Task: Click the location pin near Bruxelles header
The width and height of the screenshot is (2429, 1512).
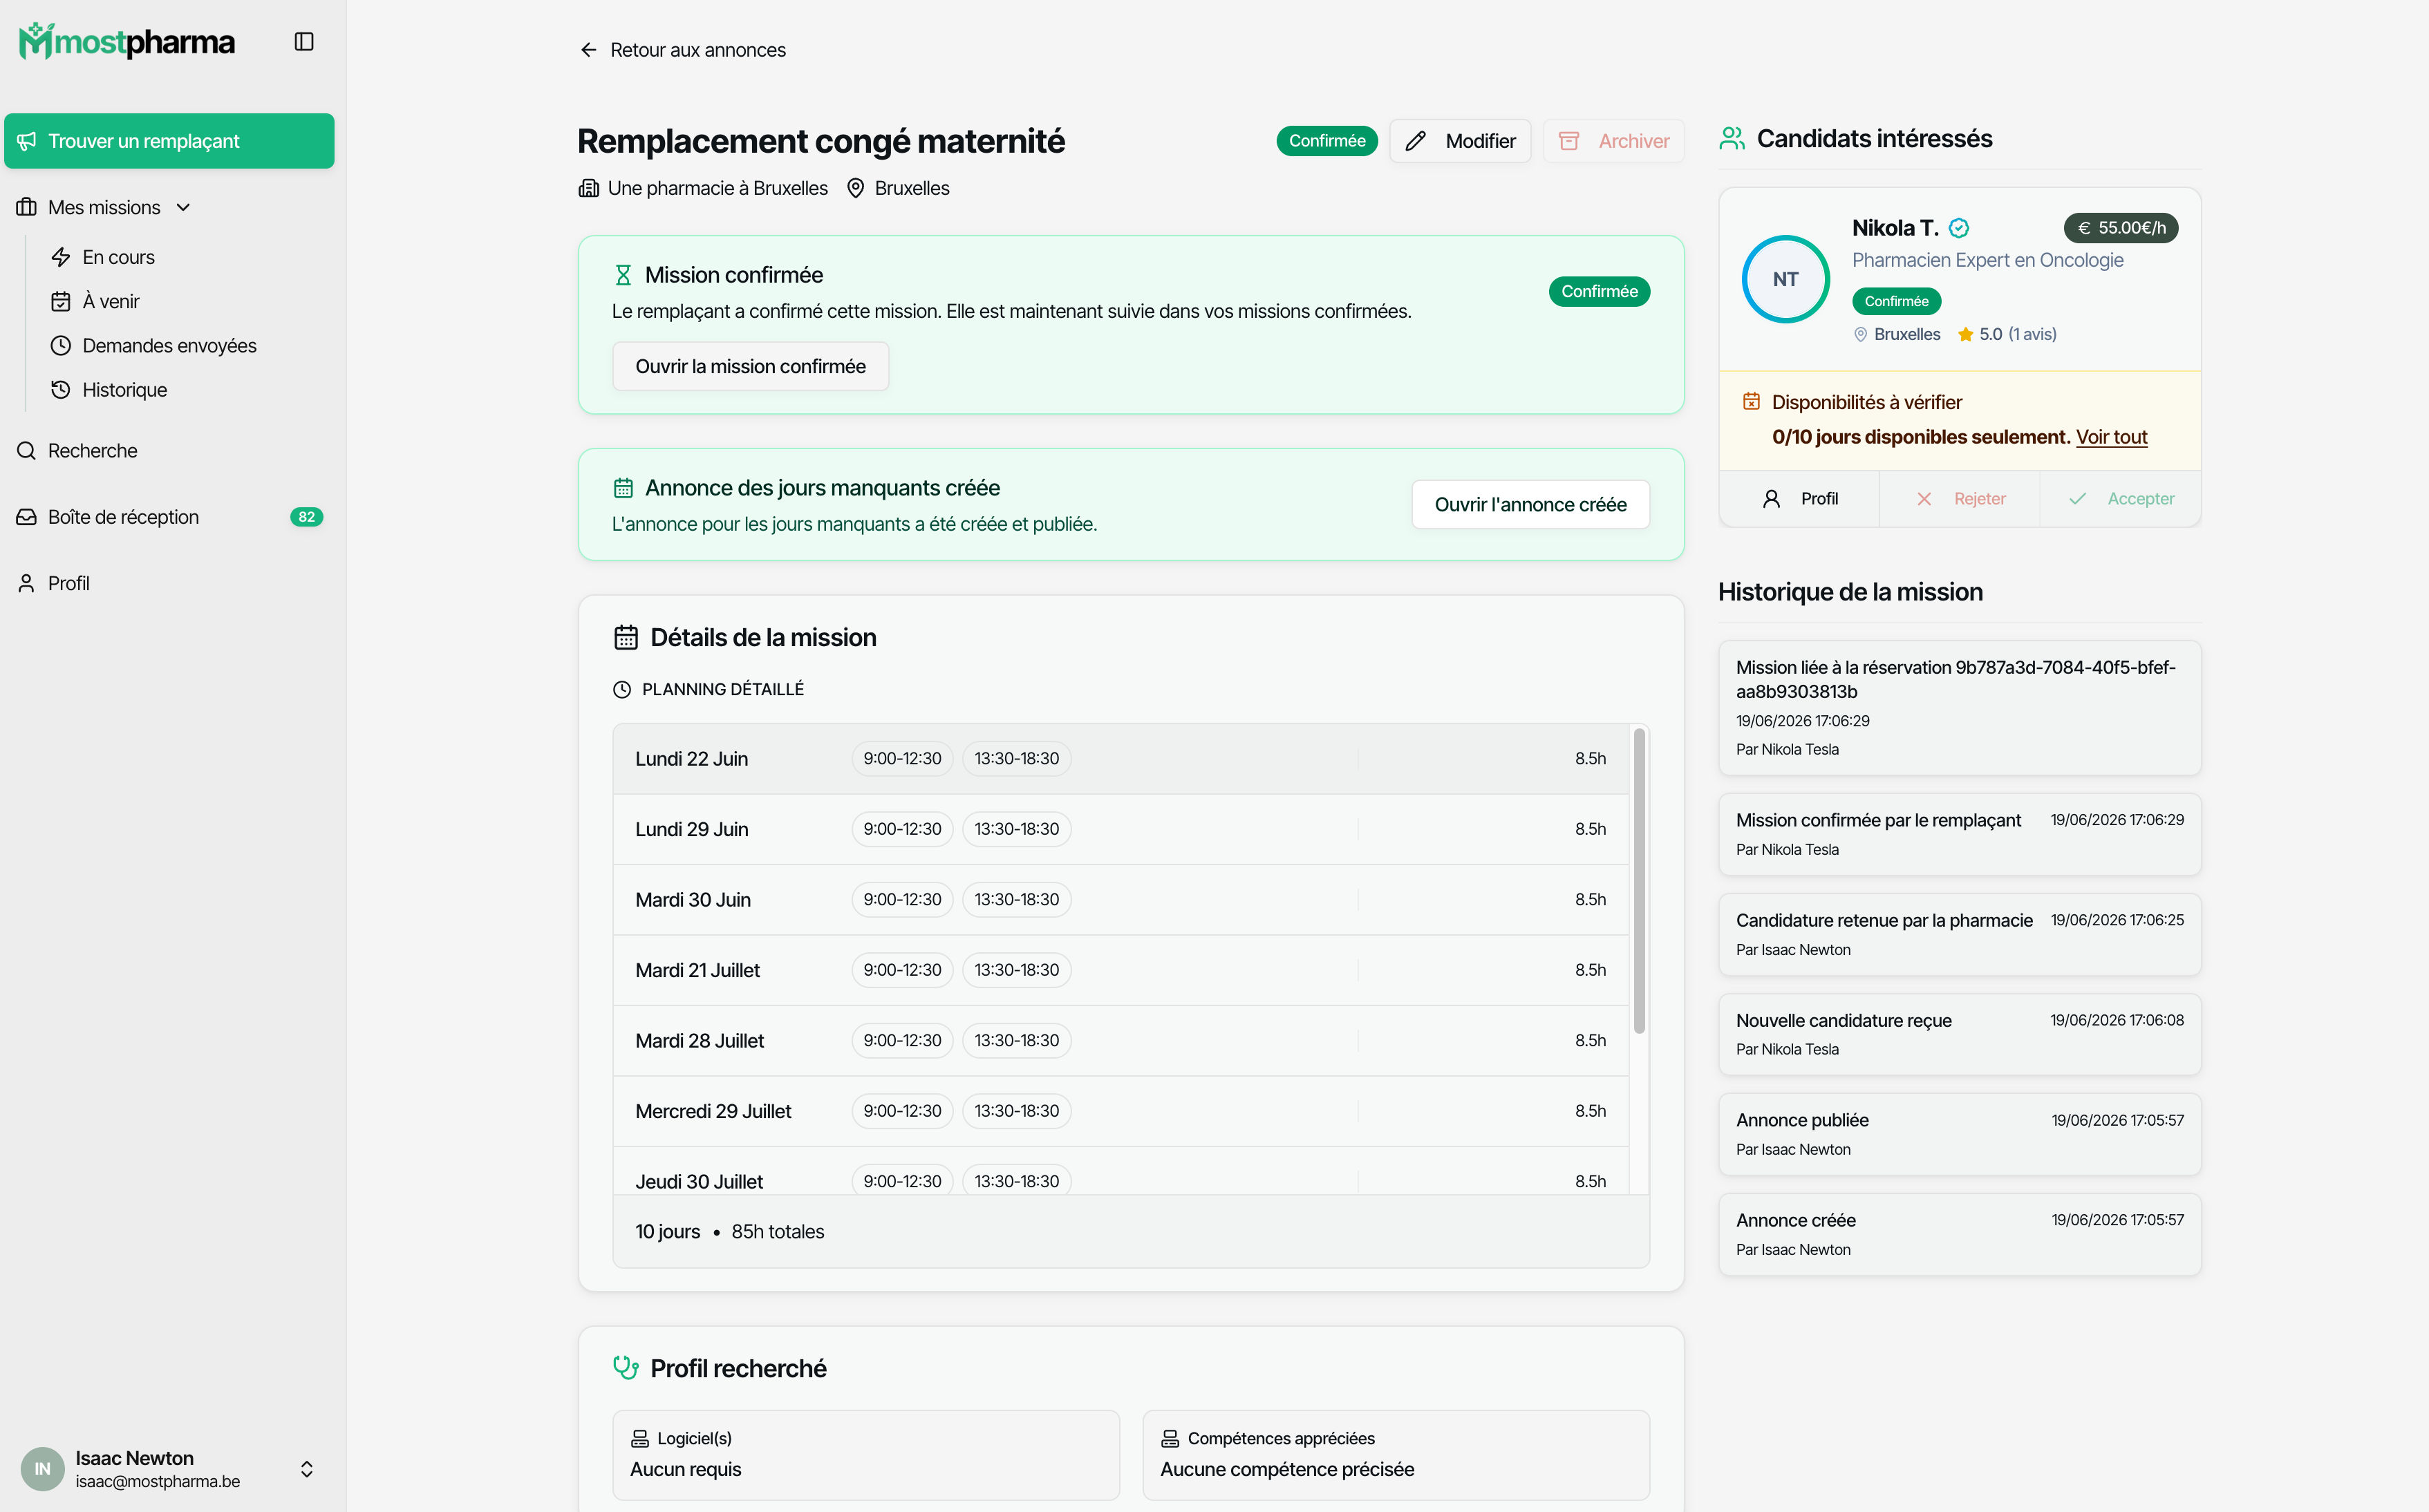Action: pos(855,188)
